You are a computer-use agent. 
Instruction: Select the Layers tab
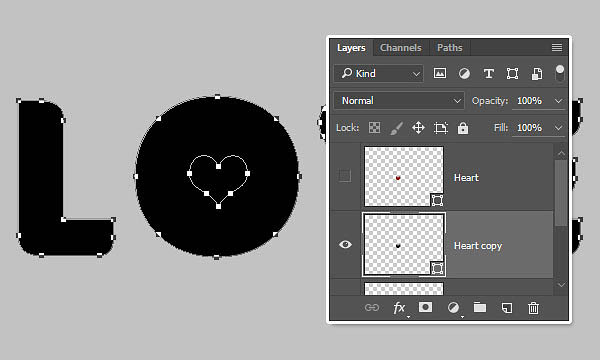351,48
